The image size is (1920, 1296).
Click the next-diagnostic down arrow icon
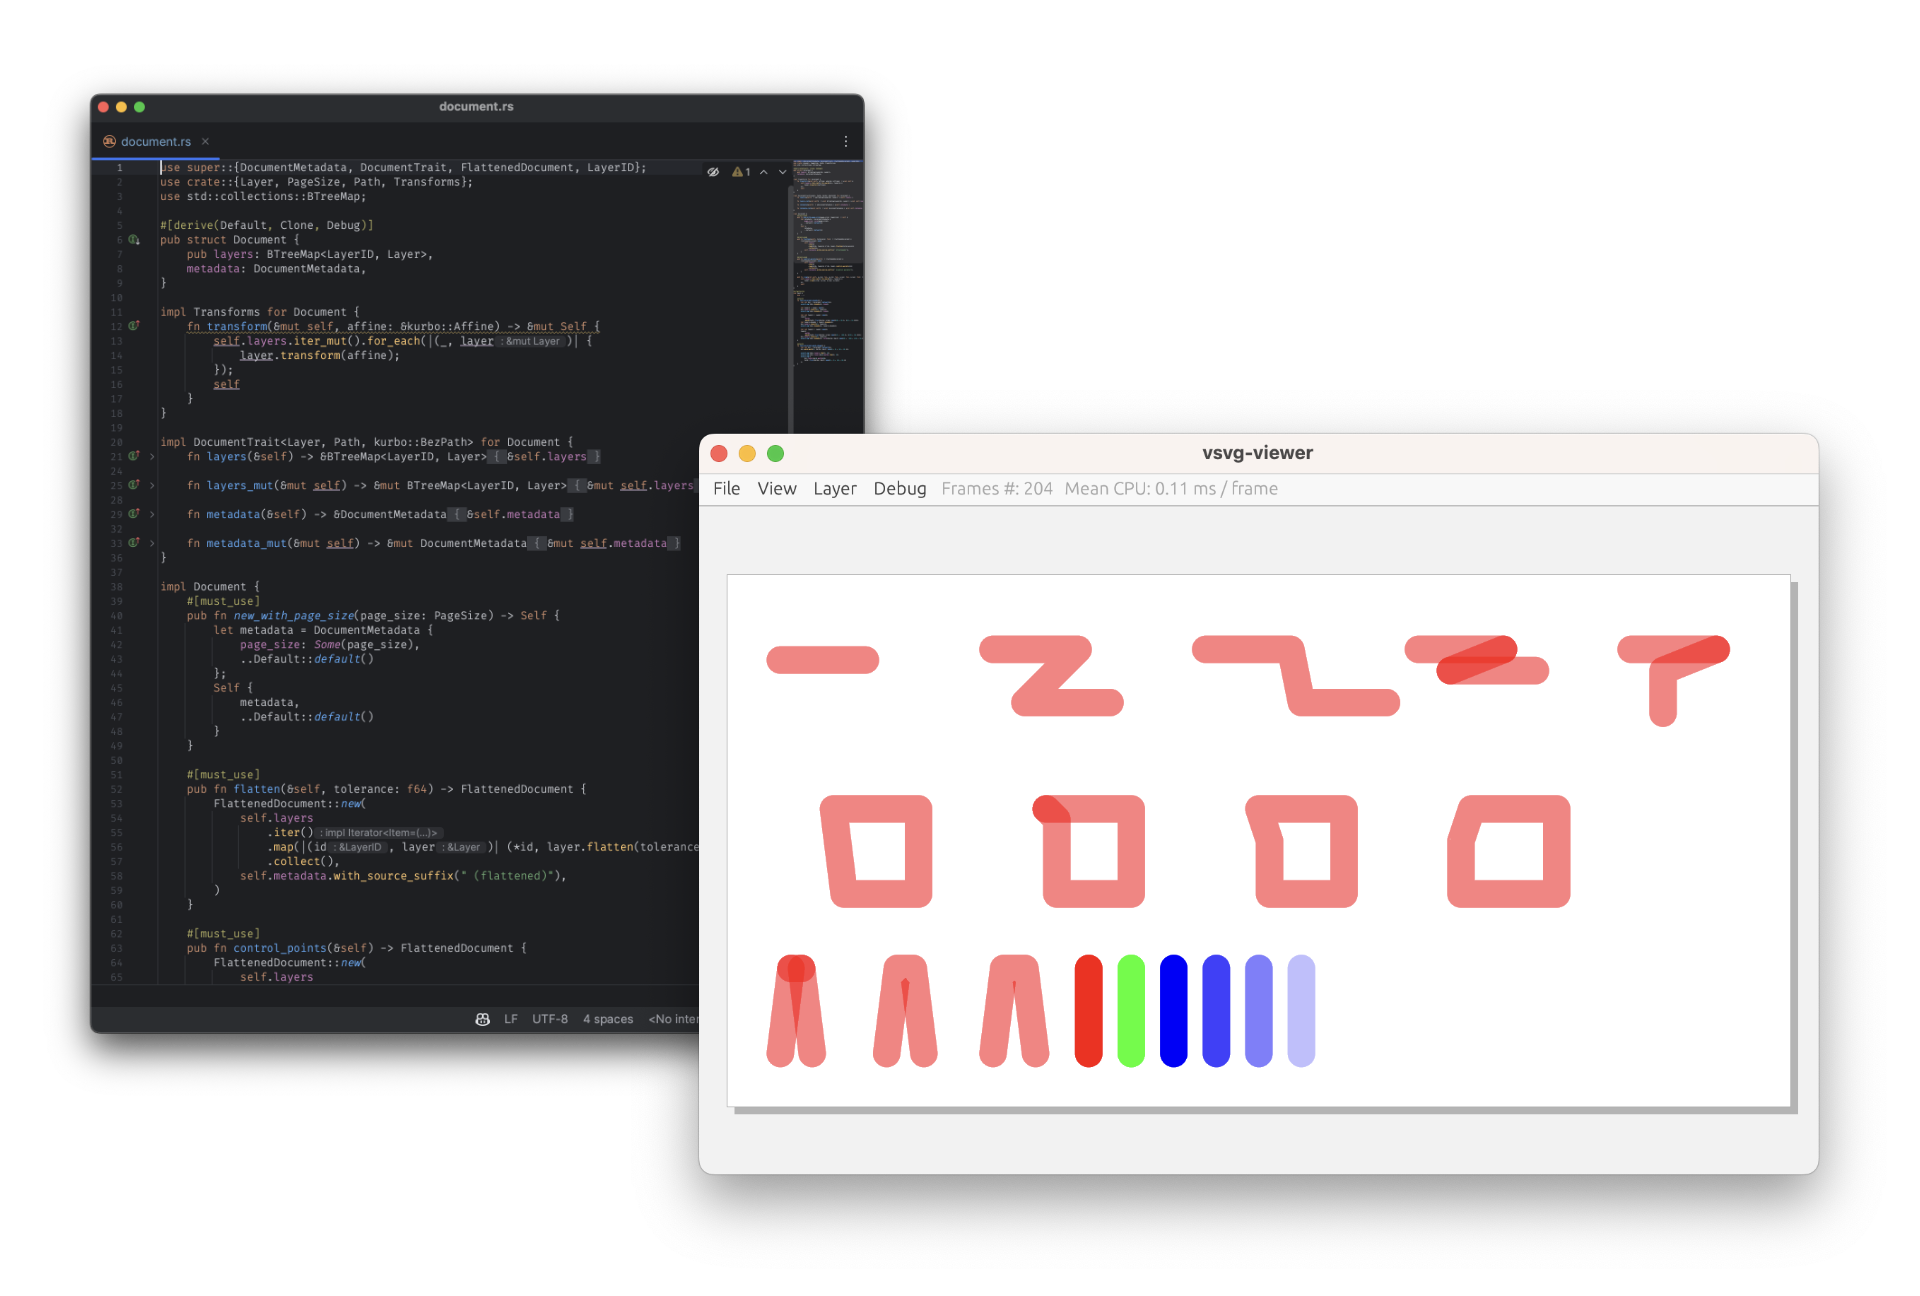pyautogui.click(x=782, y=172)
